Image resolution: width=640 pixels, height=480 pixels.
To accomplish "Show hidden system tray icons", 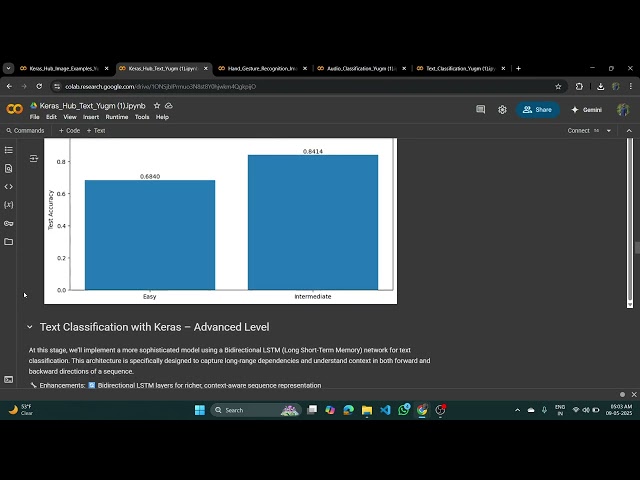I will point(517,410).
